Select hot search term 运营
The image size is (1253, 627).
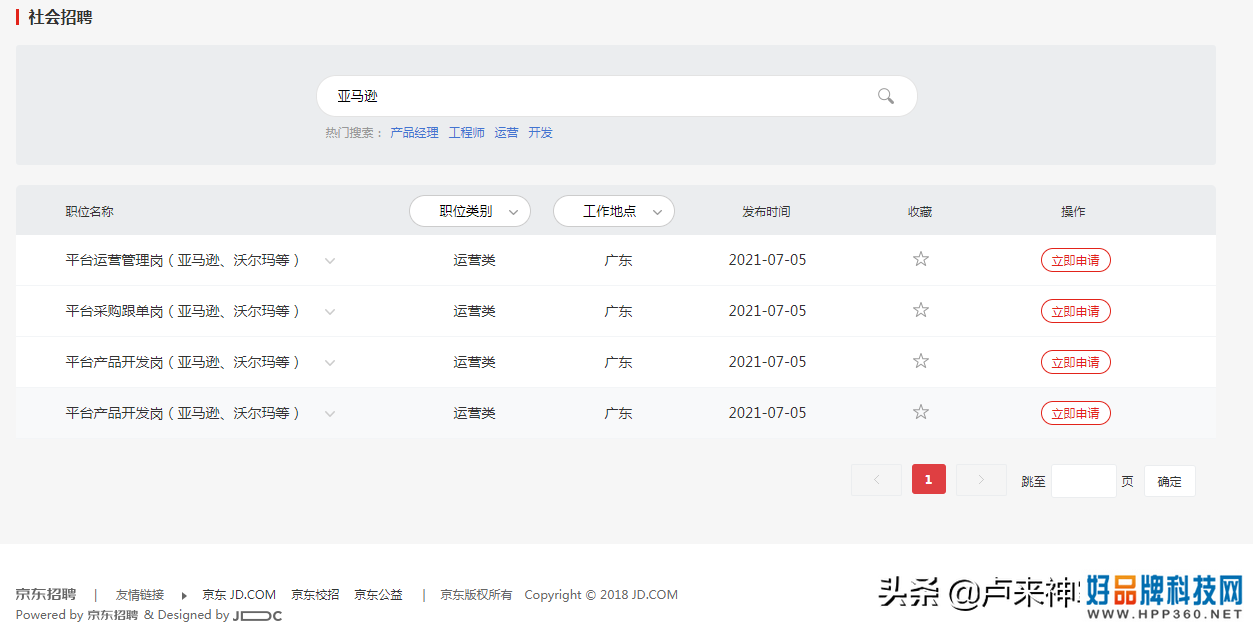click(506, 133)
